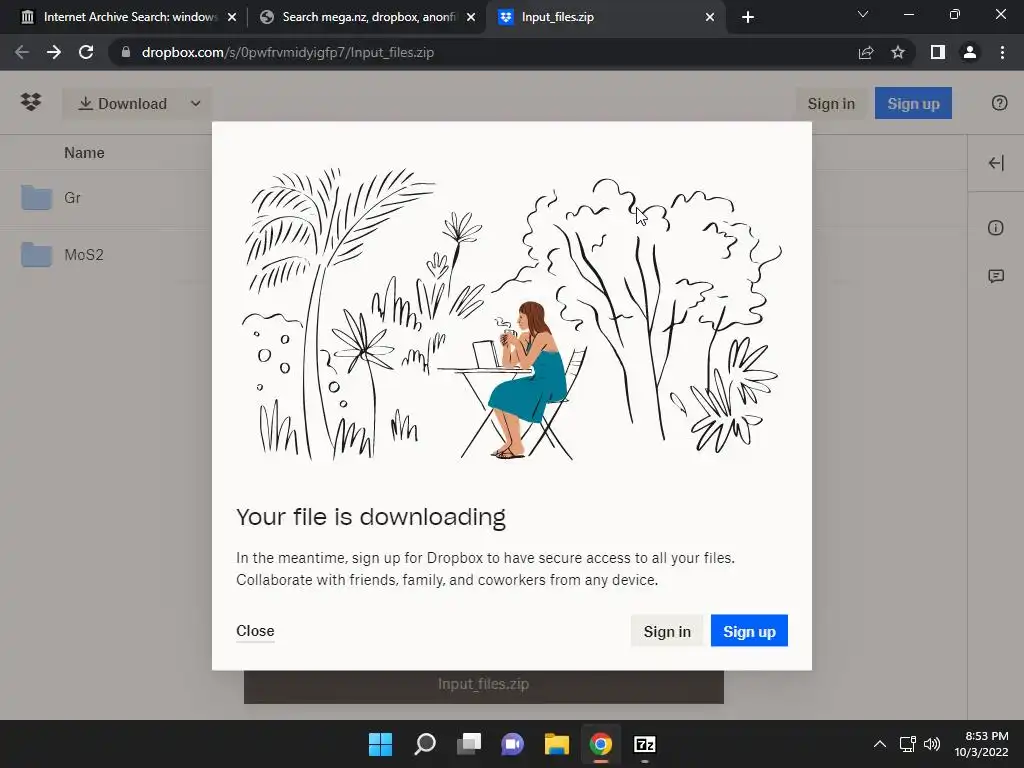This screenshot has width=1024, height=768.
Task: View site information lock icon
Action: (125, 52)
